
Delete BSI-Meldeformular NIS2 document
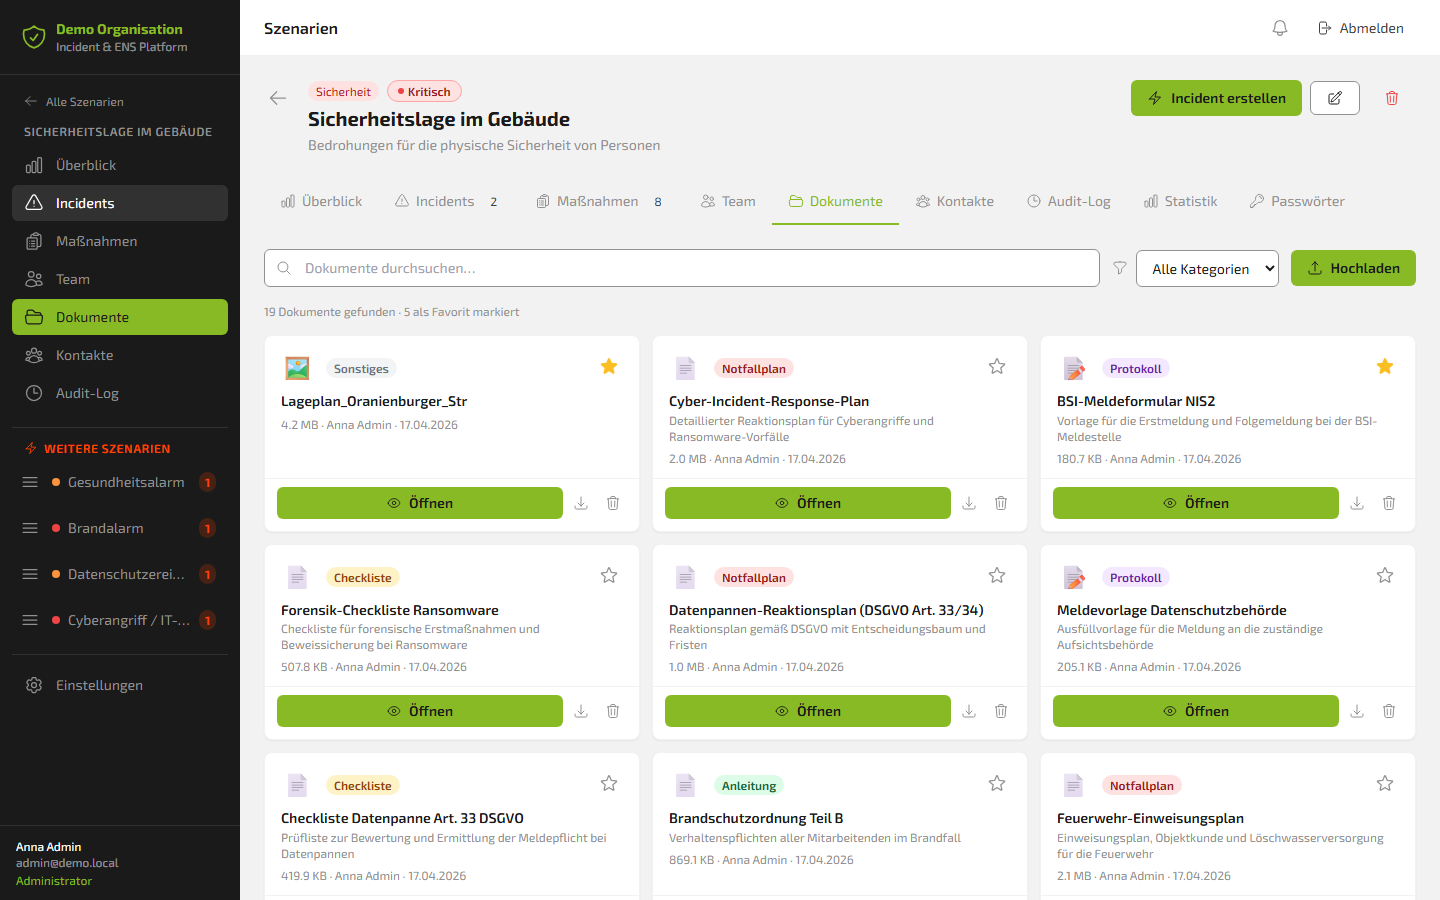click(x=1389, y=503)
